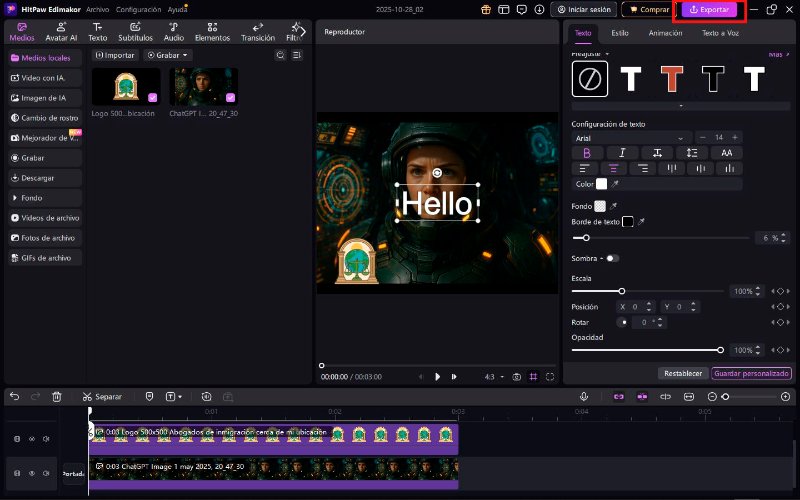Increase text border percentage with stepper
800x500 pixels.
click(784, 235)
